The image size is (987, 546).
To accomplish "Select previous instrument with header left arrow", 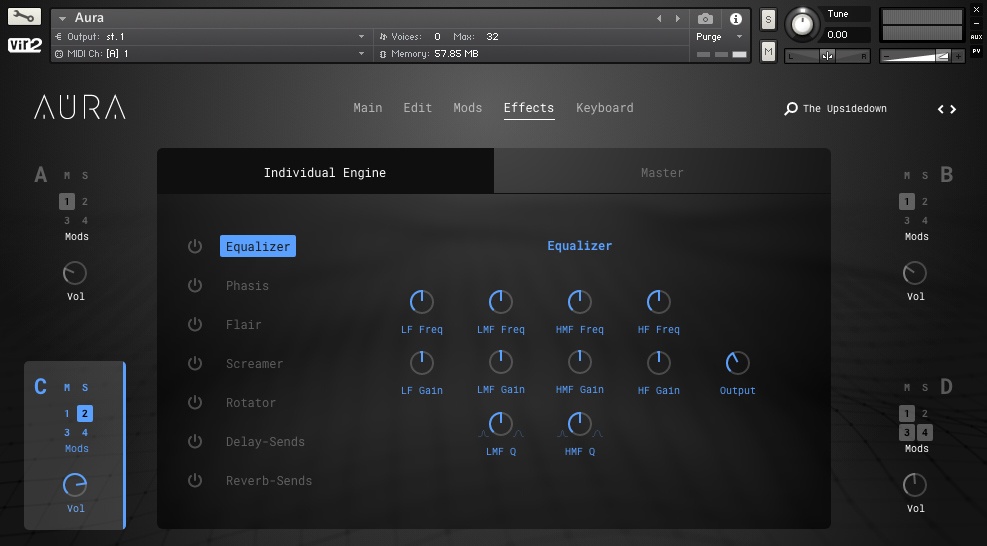I will pos(659,19).
